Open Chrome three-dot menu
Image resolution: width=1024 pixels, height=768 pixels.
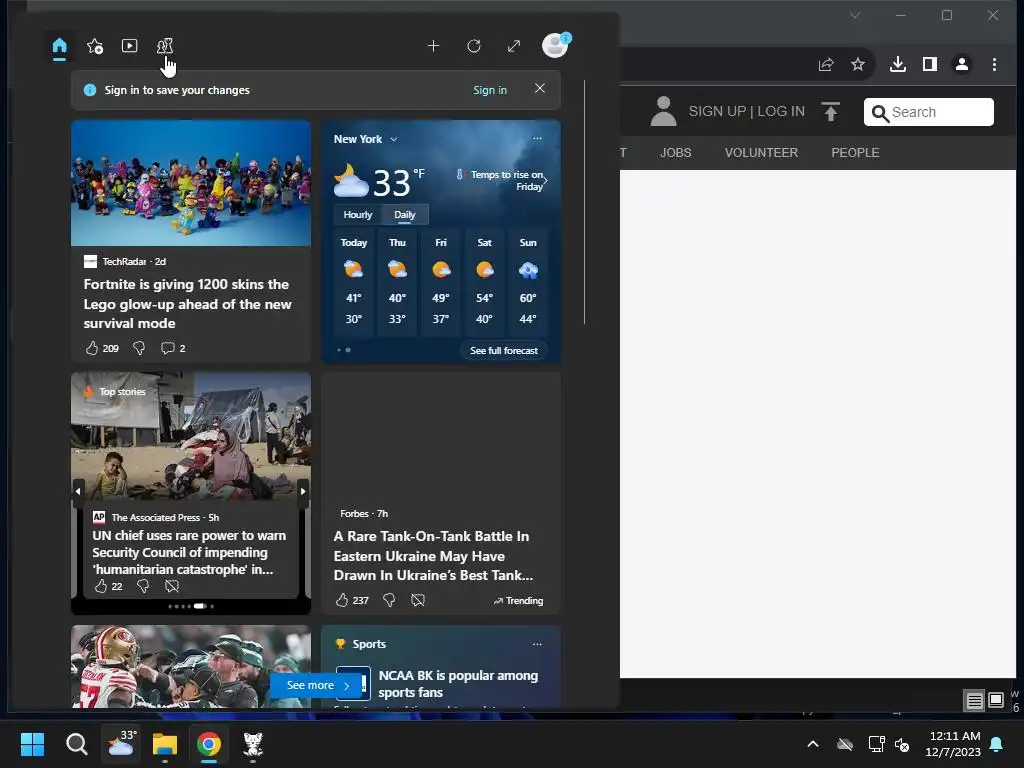[x=994, y=64]
